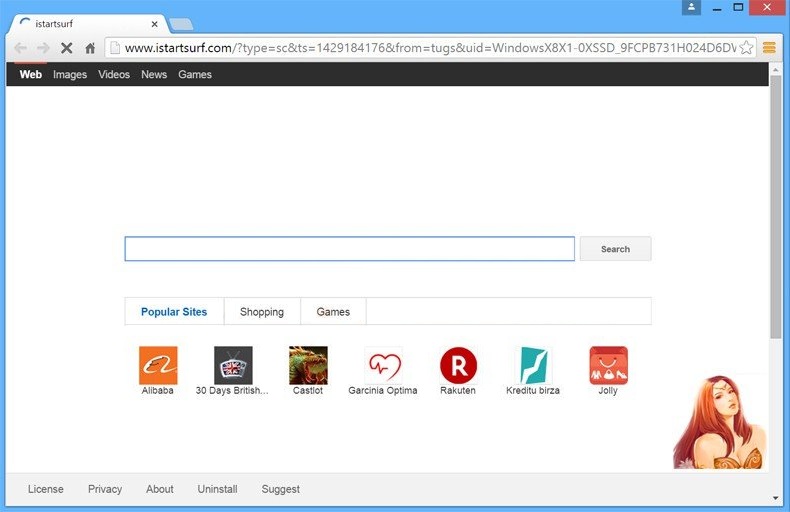Switch to the Games tab below search
Image resolution: width=790 pixels, height=512 pixels.
[x=333, y=311]
